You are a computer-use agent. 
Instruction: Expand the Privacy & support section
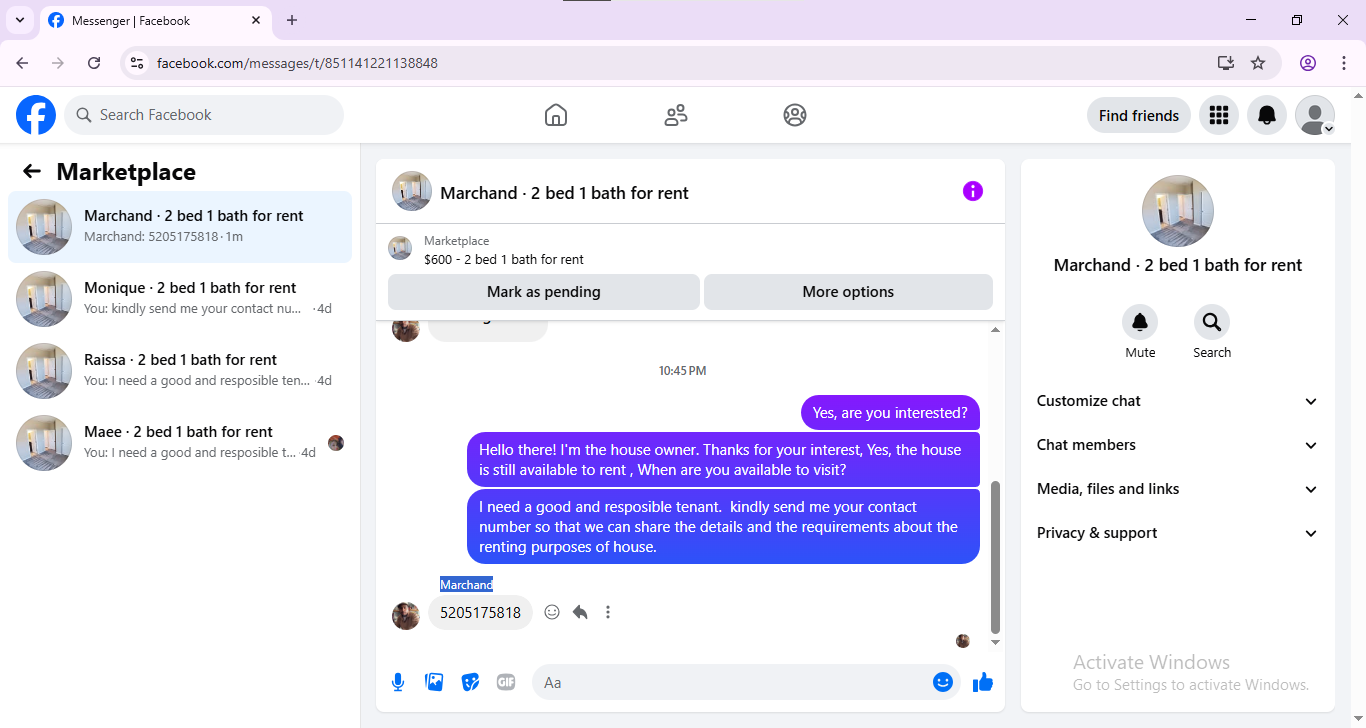tap(1178, 533)
